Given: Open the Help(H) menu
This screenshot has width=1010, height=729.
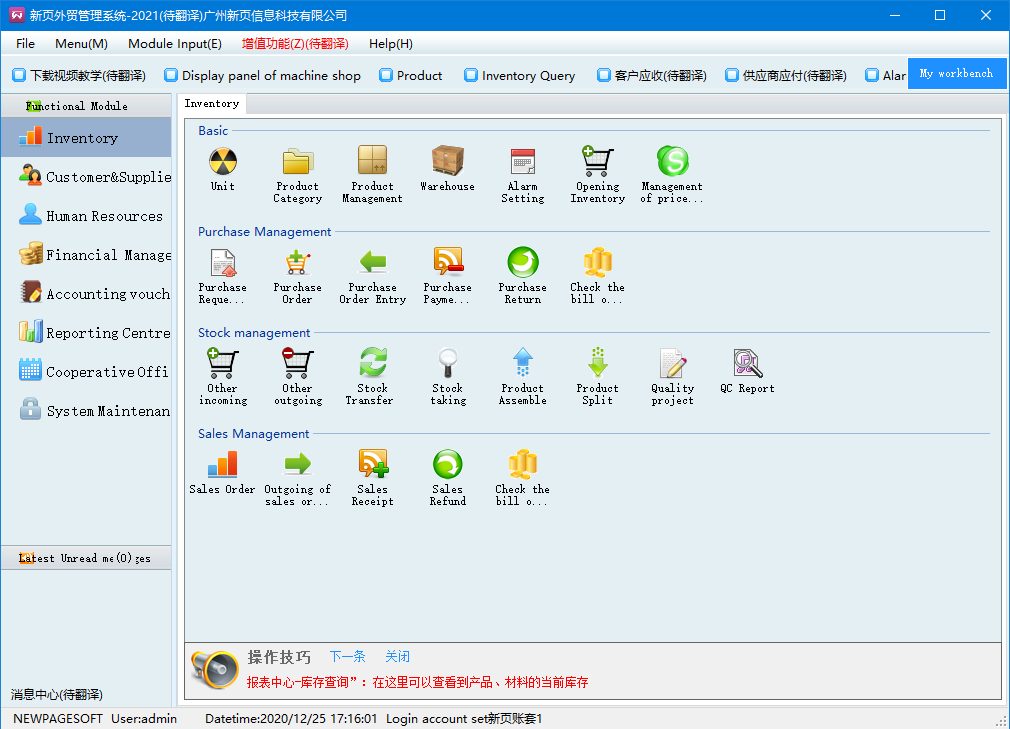Looking at the screenshot, I should pos(390,43).
